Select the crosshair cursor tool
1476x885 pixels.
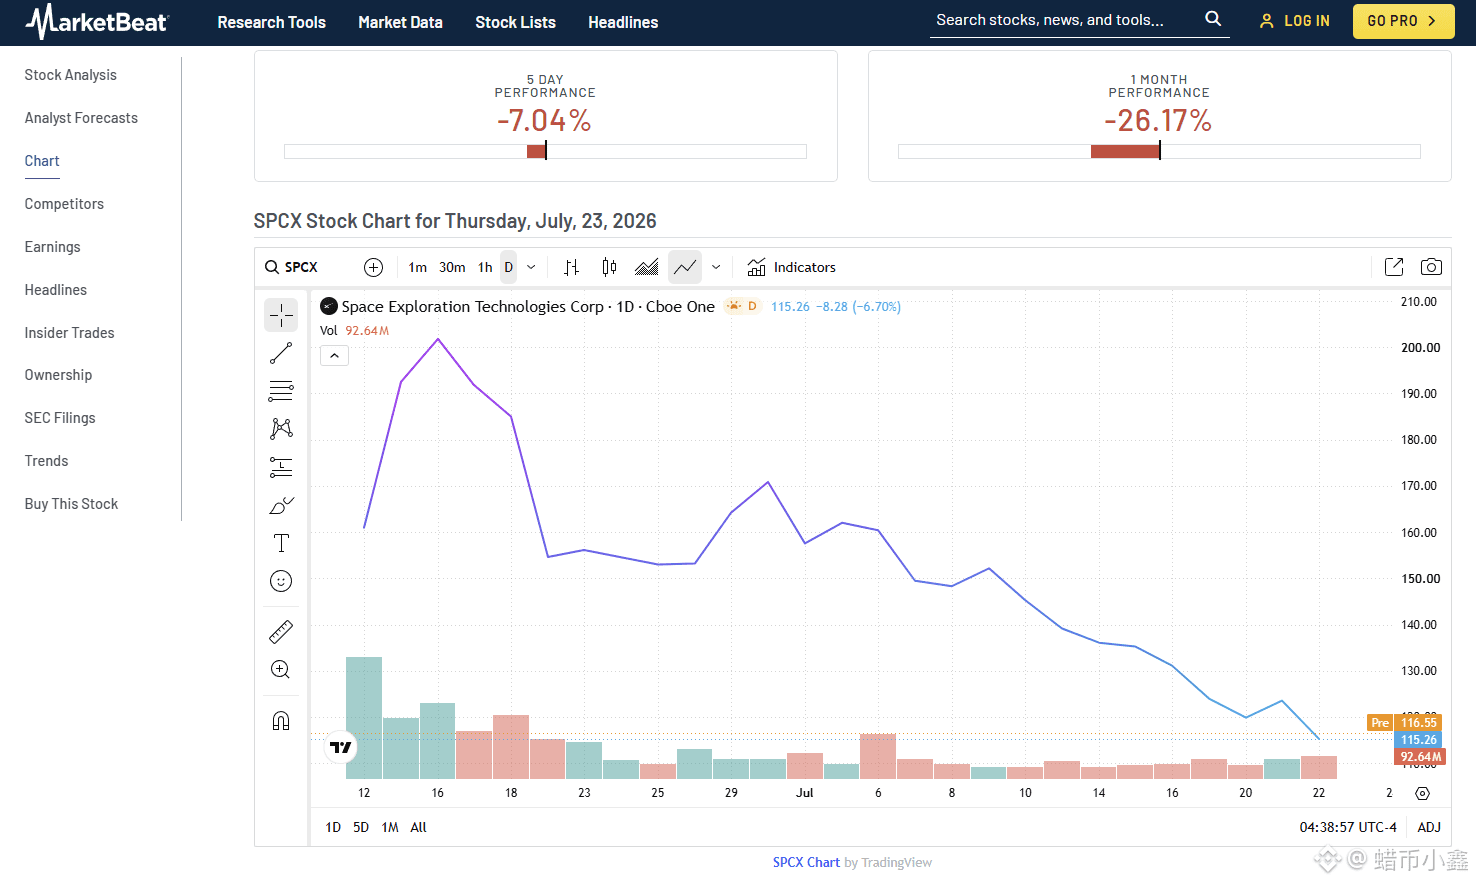(x=281, y=315)
